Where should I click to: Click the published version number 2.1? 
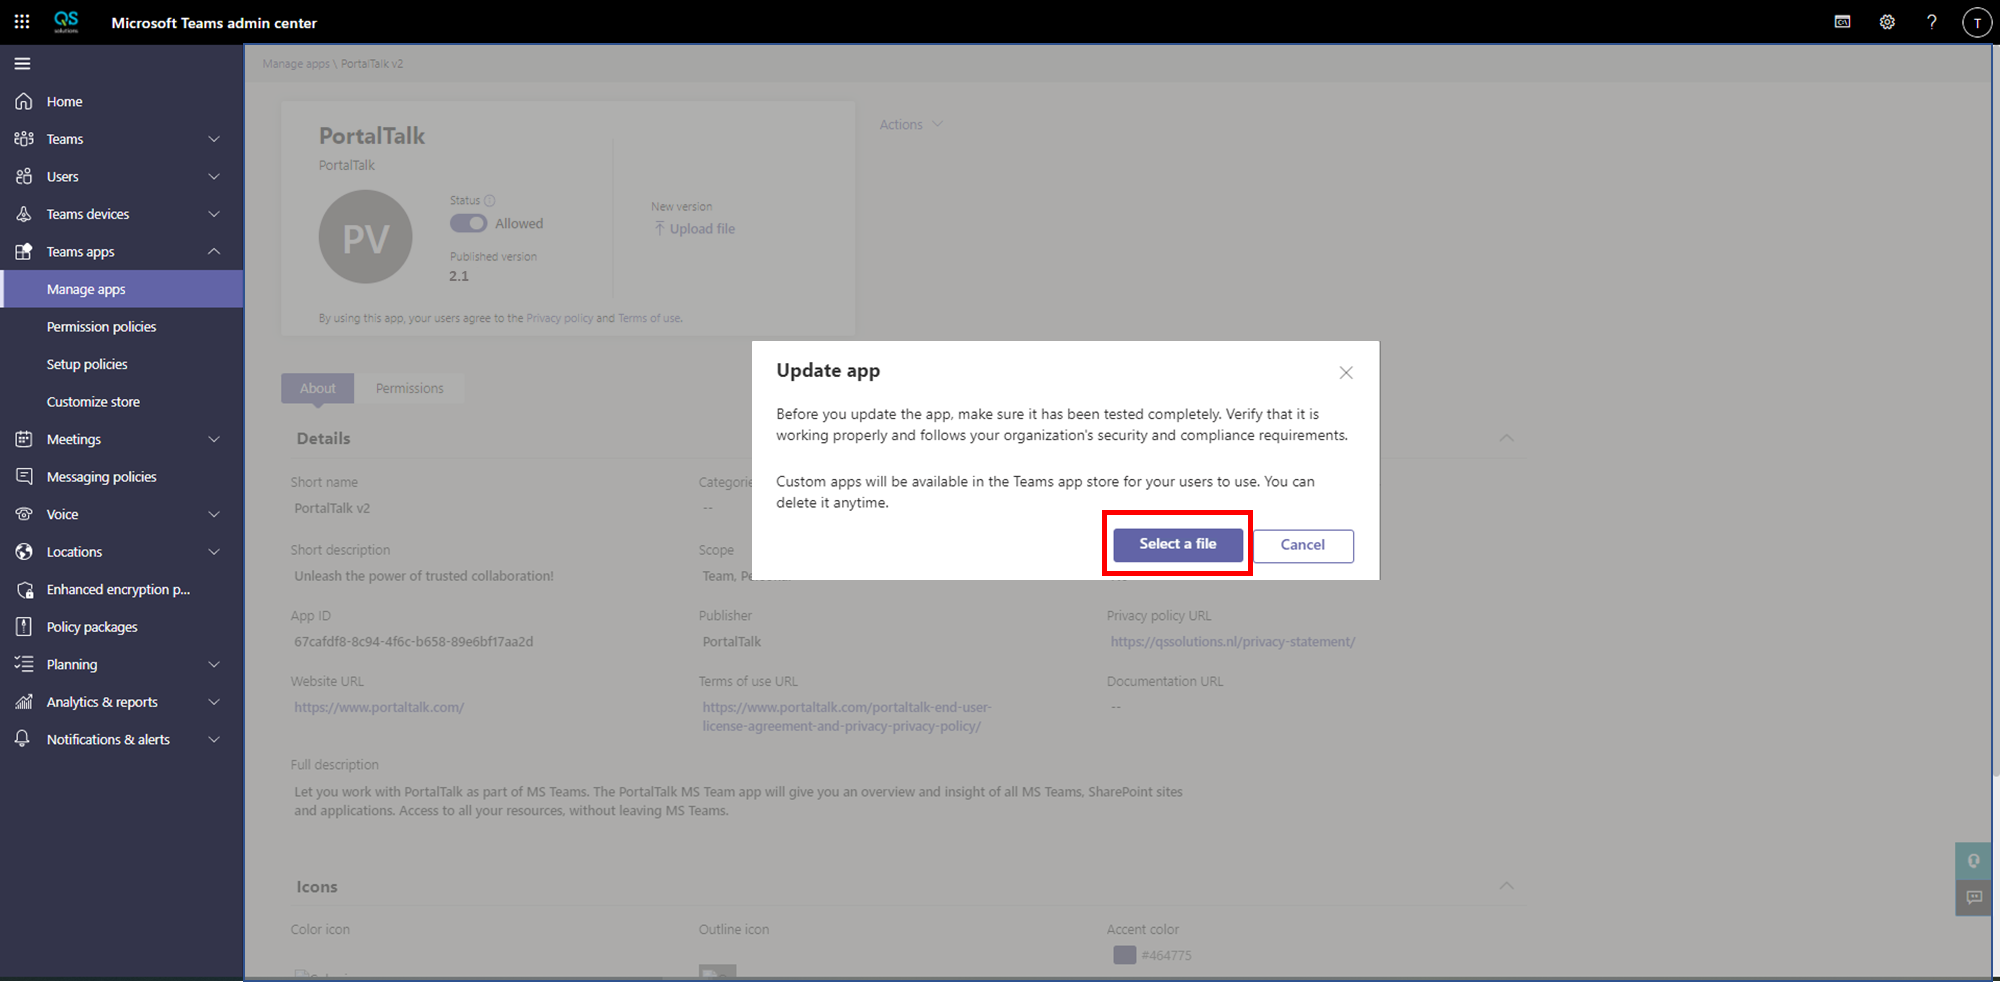(x=459, y=276)
